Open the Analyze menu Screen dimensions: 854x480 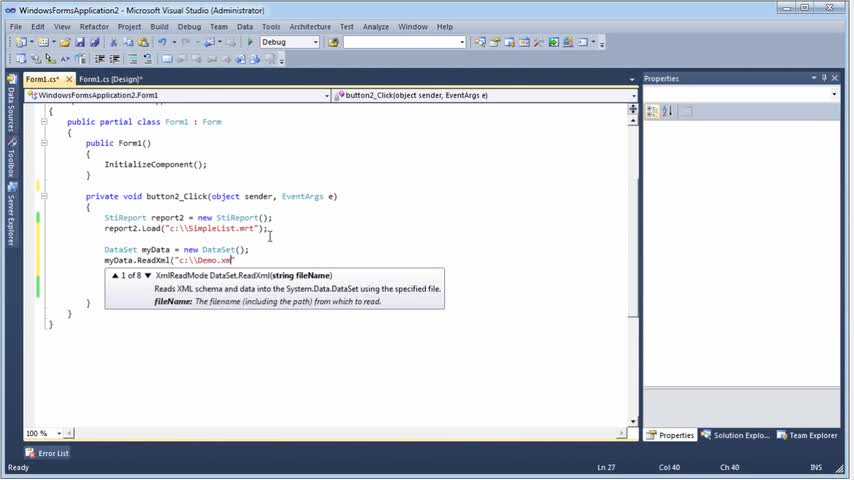376,27
